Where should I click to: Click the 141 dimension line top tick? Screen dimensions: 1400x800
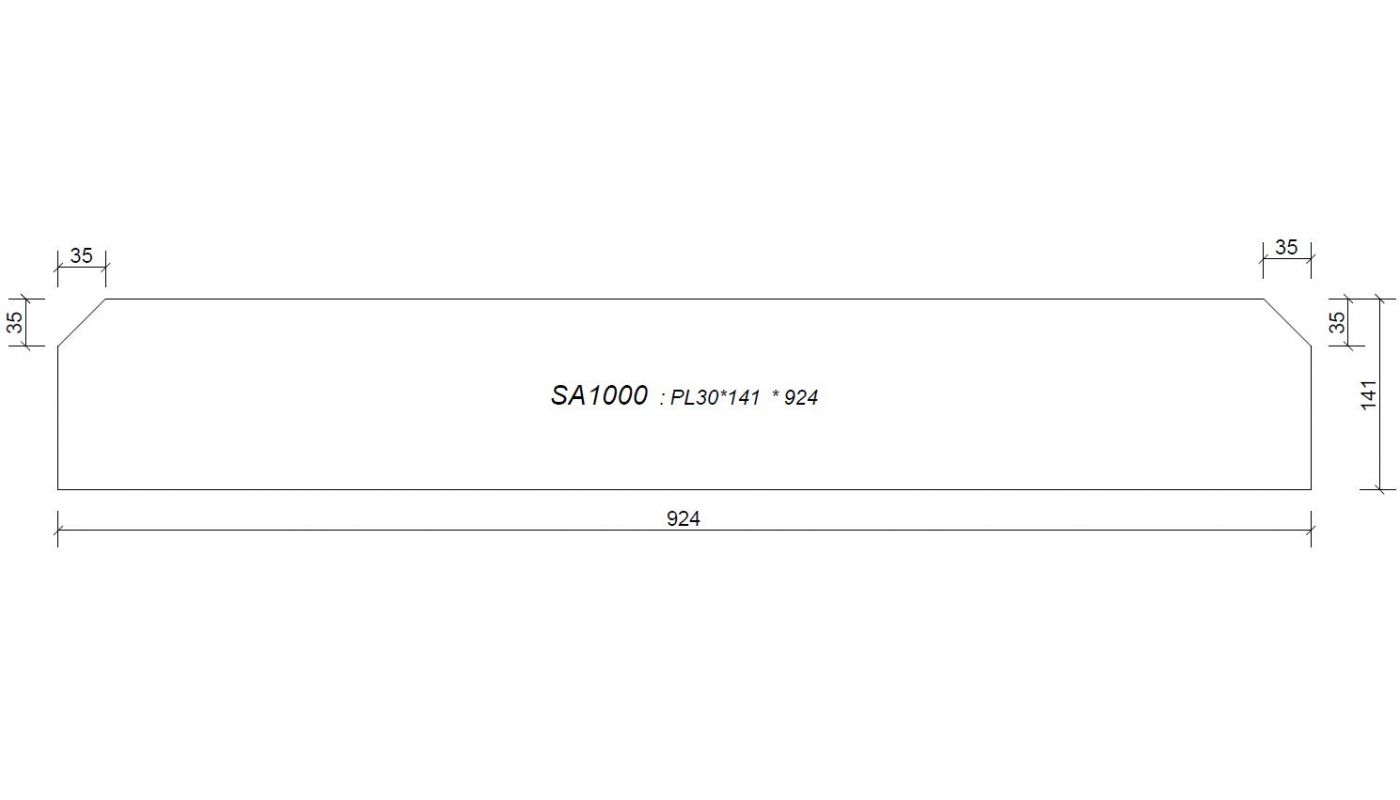1380,299
